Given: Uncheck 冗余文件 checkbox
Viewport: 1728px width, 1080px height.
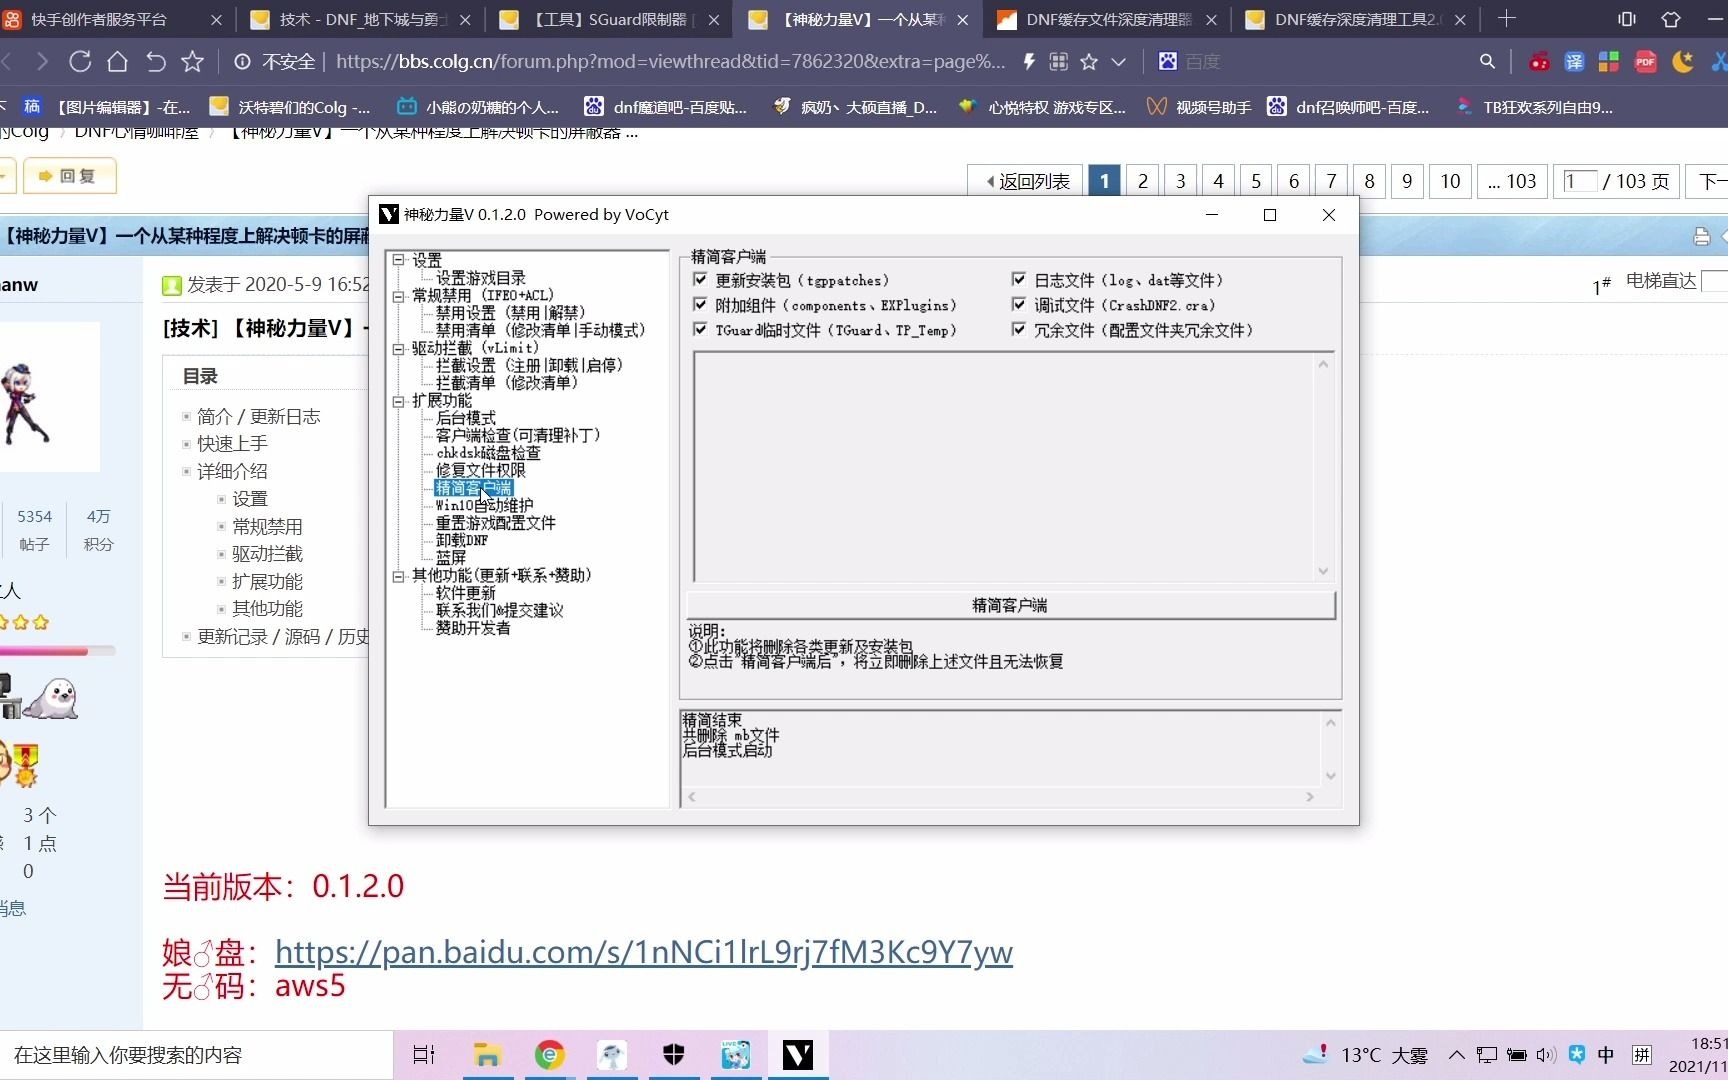Looking at the screenshot, I should coord(1019,330).
